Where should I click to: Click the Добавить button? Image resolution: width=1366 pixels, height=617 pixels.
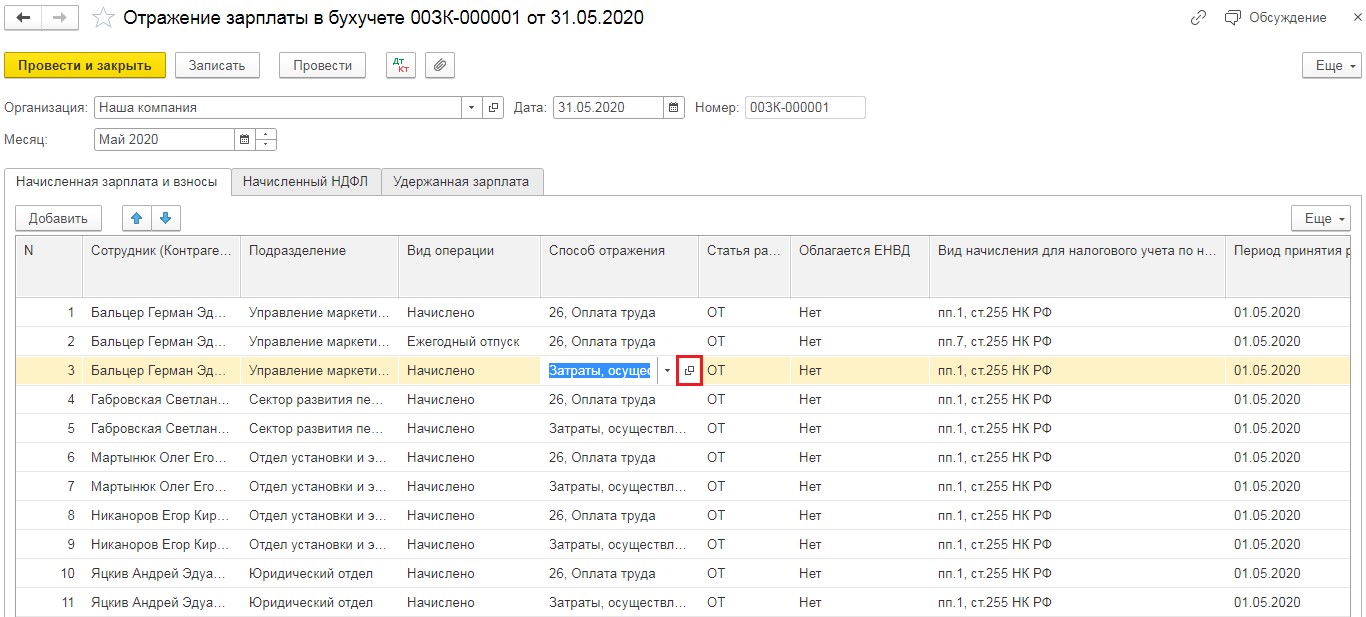(x=58, y=218)
